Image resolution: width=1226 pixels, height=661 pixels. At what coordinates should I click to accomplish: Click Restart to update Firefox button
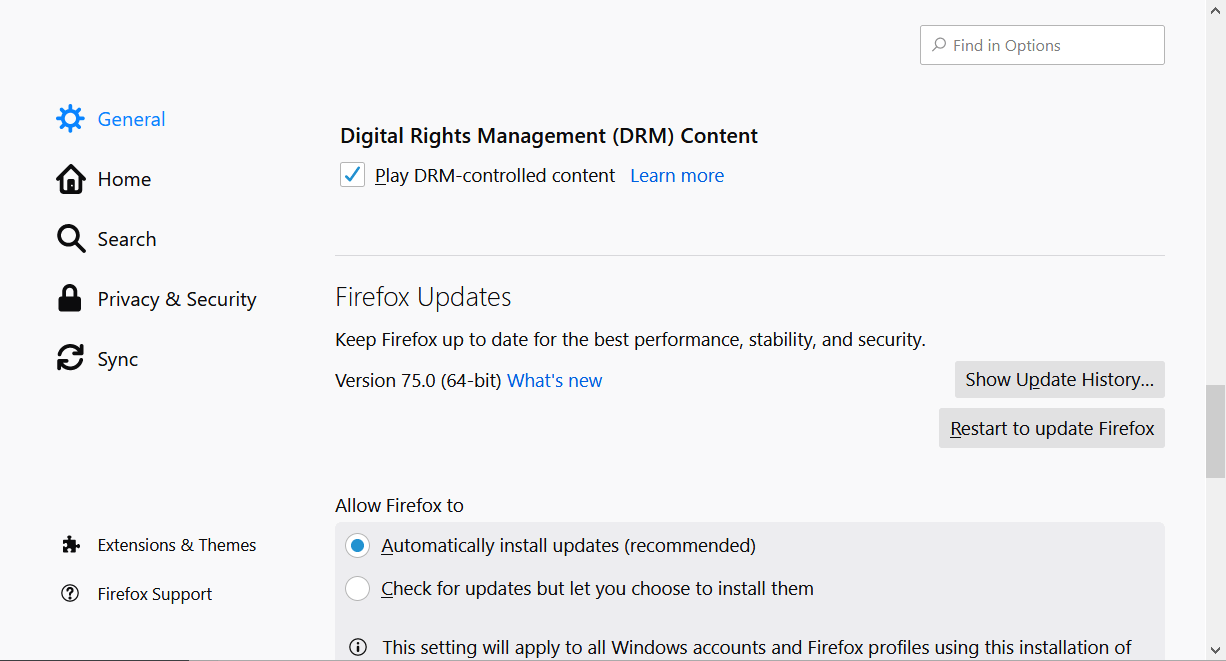[1052, 428]
